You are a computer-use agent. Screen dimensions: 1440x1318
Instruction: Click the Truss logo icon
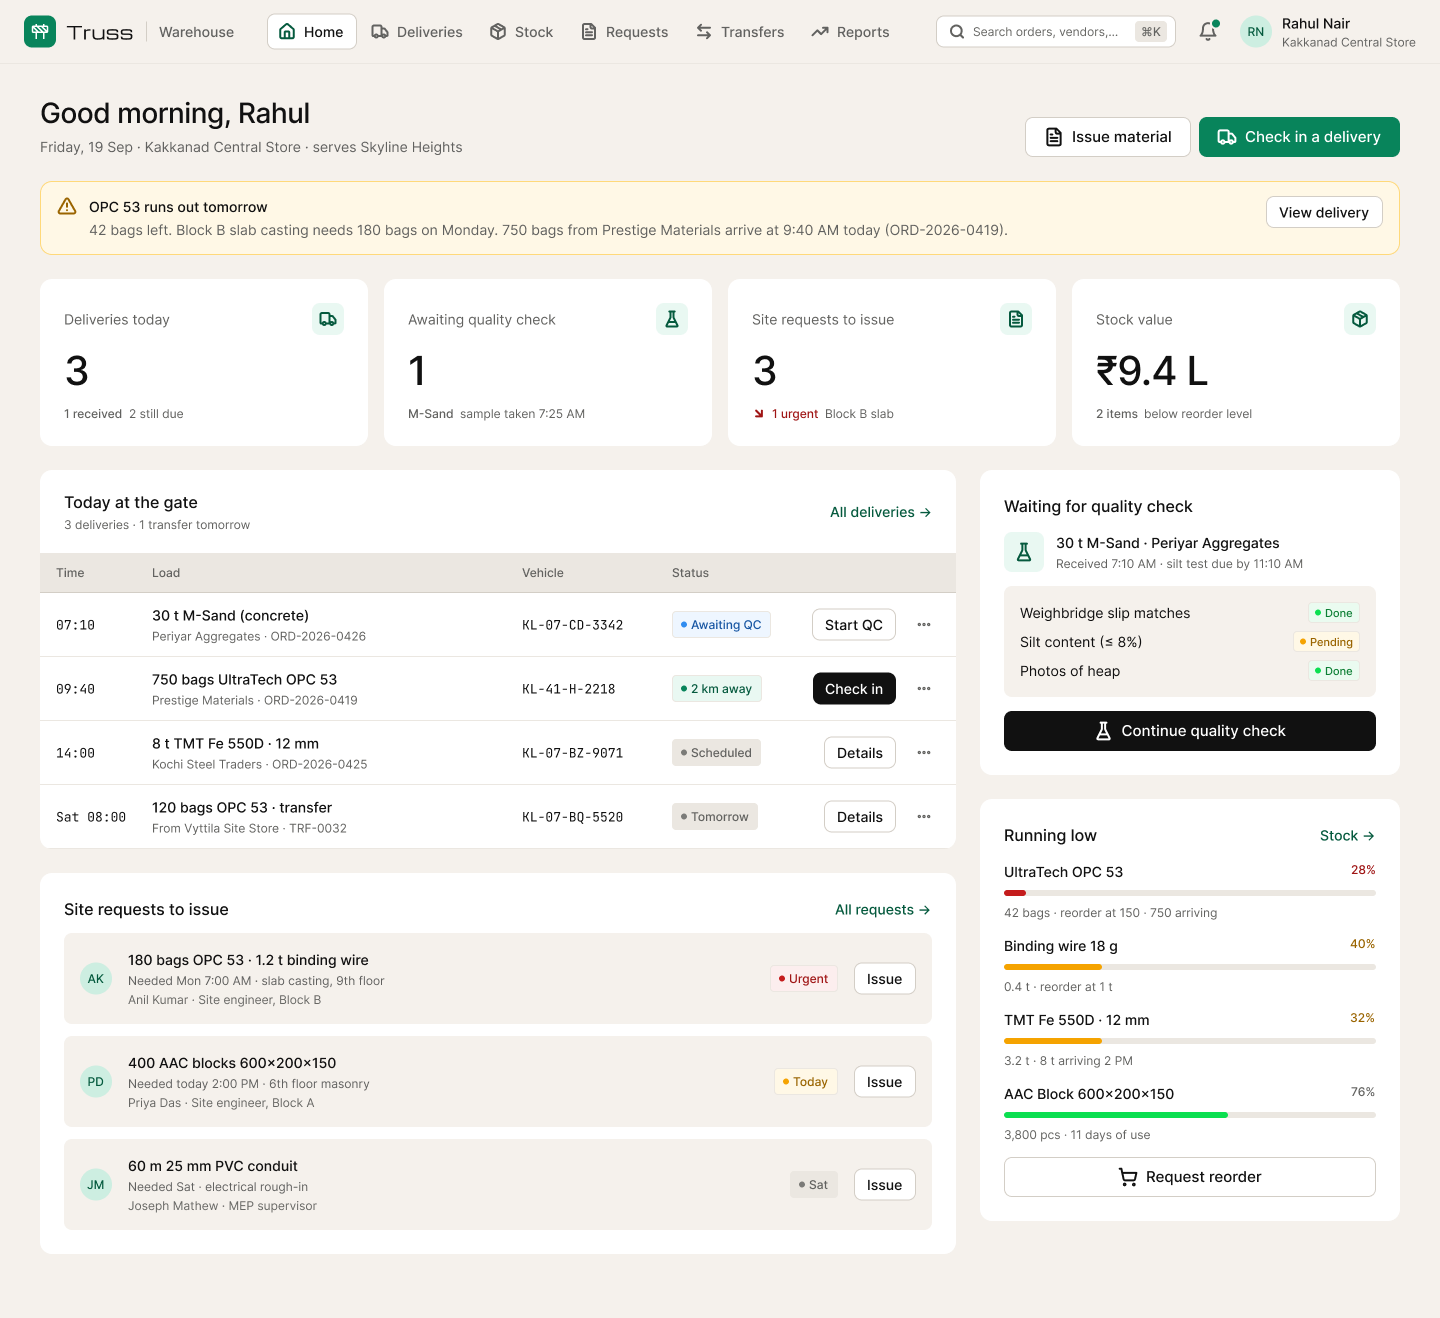(x=40, y=32)
